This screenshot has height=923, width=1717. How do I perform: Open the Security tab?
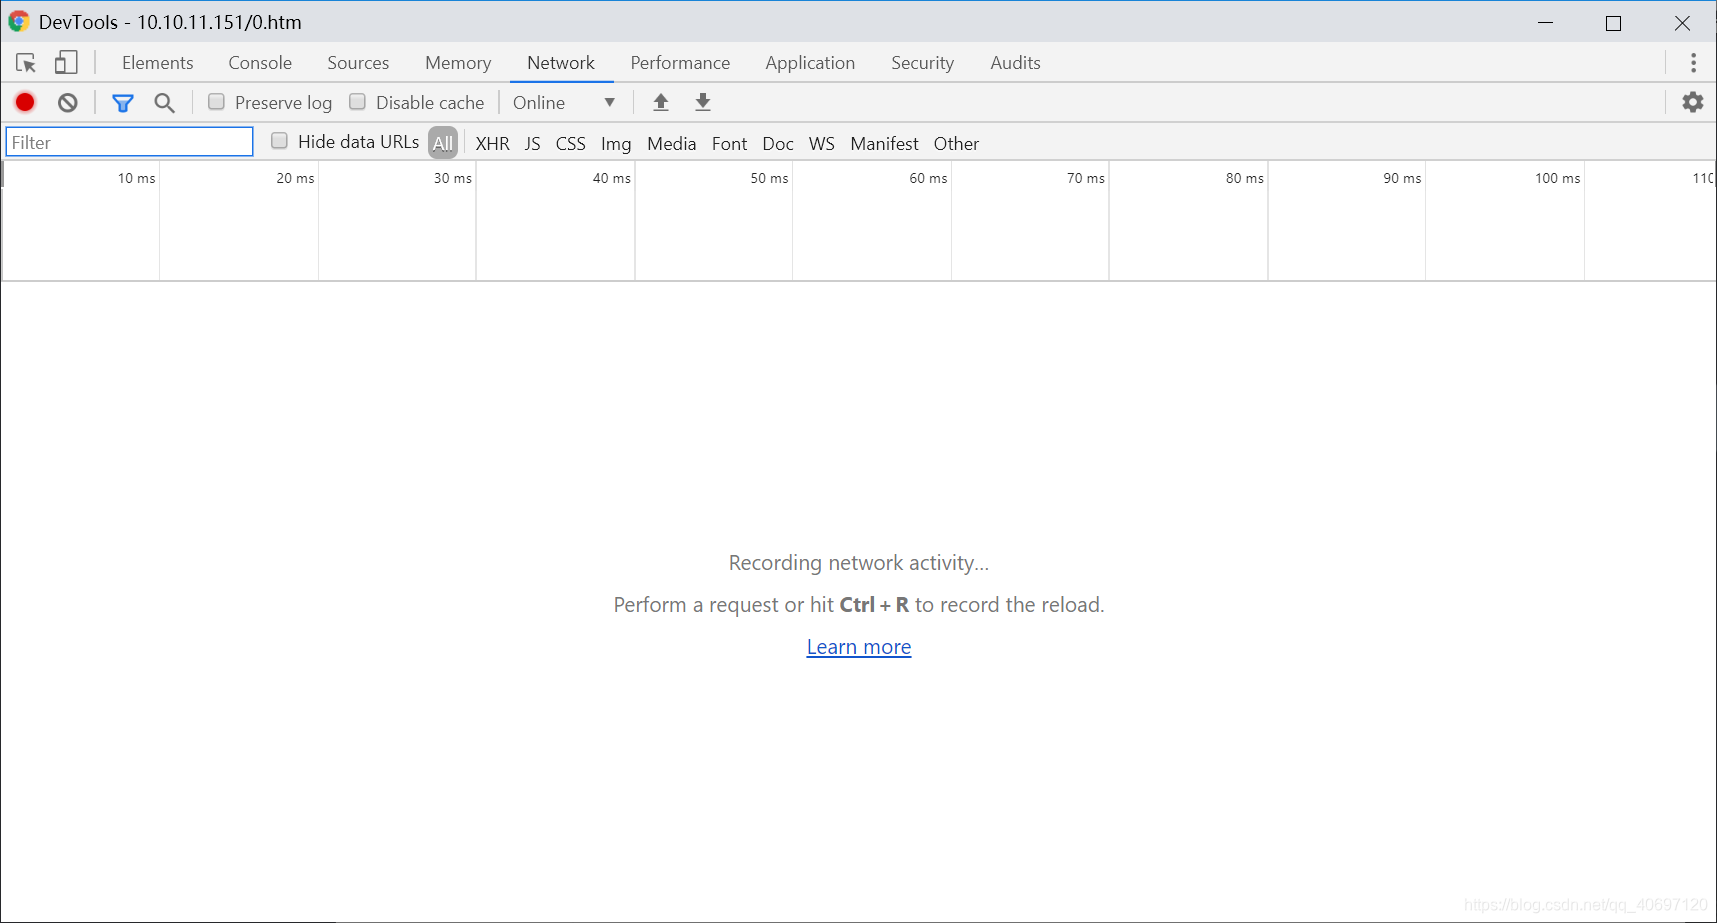[x=922, y=63]
